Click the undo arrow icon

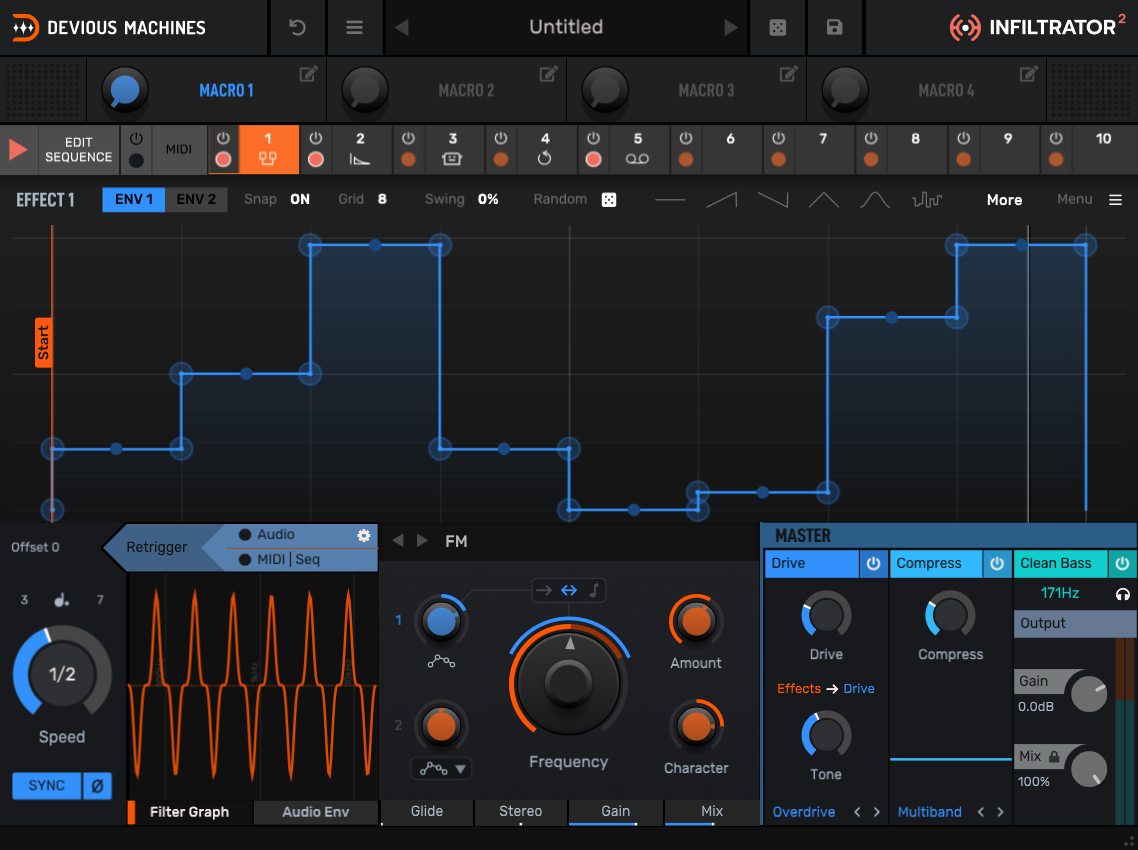pos(297,28)
